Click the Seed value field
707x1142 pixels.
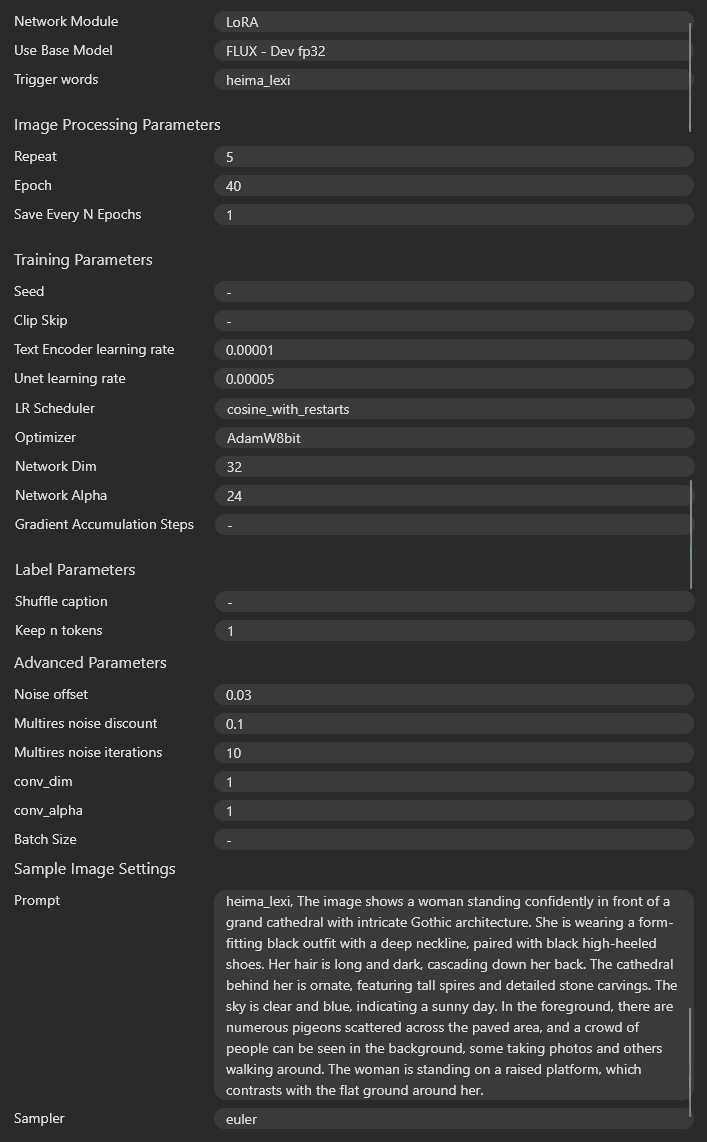tap(454, 292)
